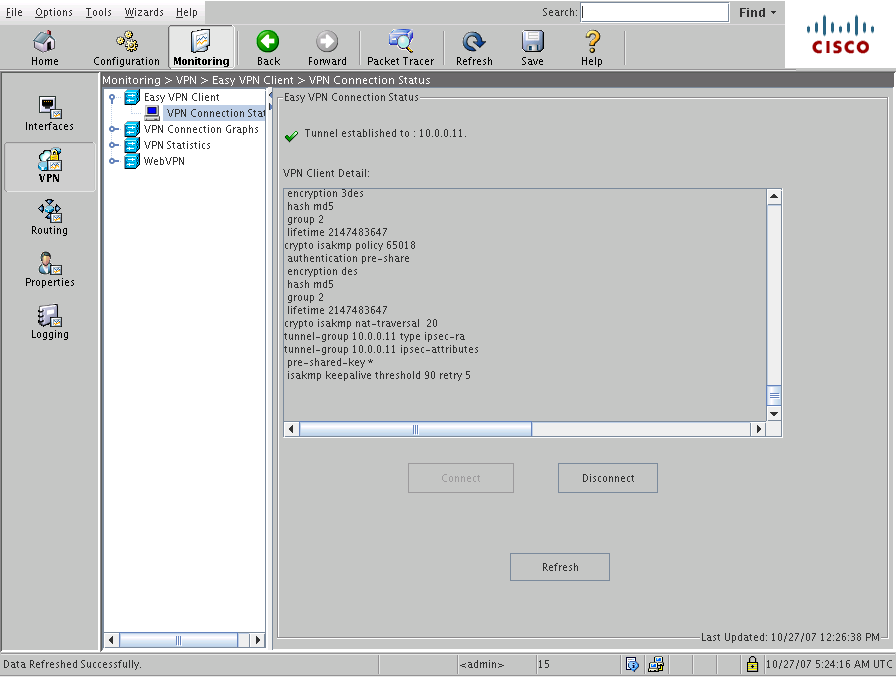896x677 pixels.
Task: Open Properties monitoring section
Action: coord(49,270)
